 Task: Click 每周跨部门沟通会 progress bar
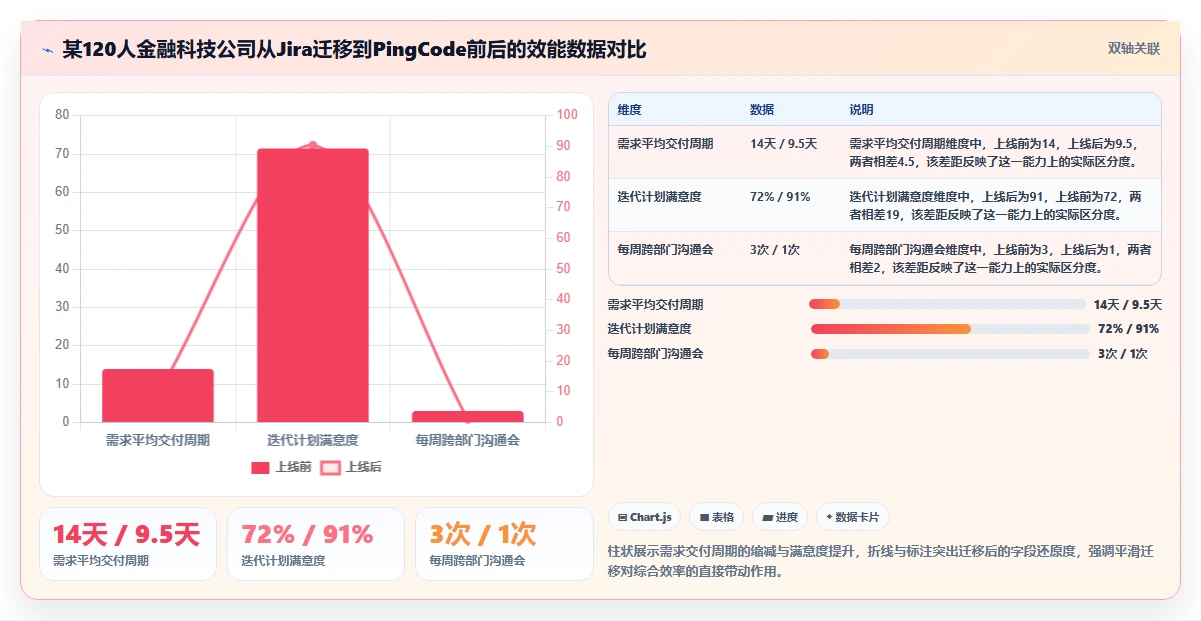(950, 353)
